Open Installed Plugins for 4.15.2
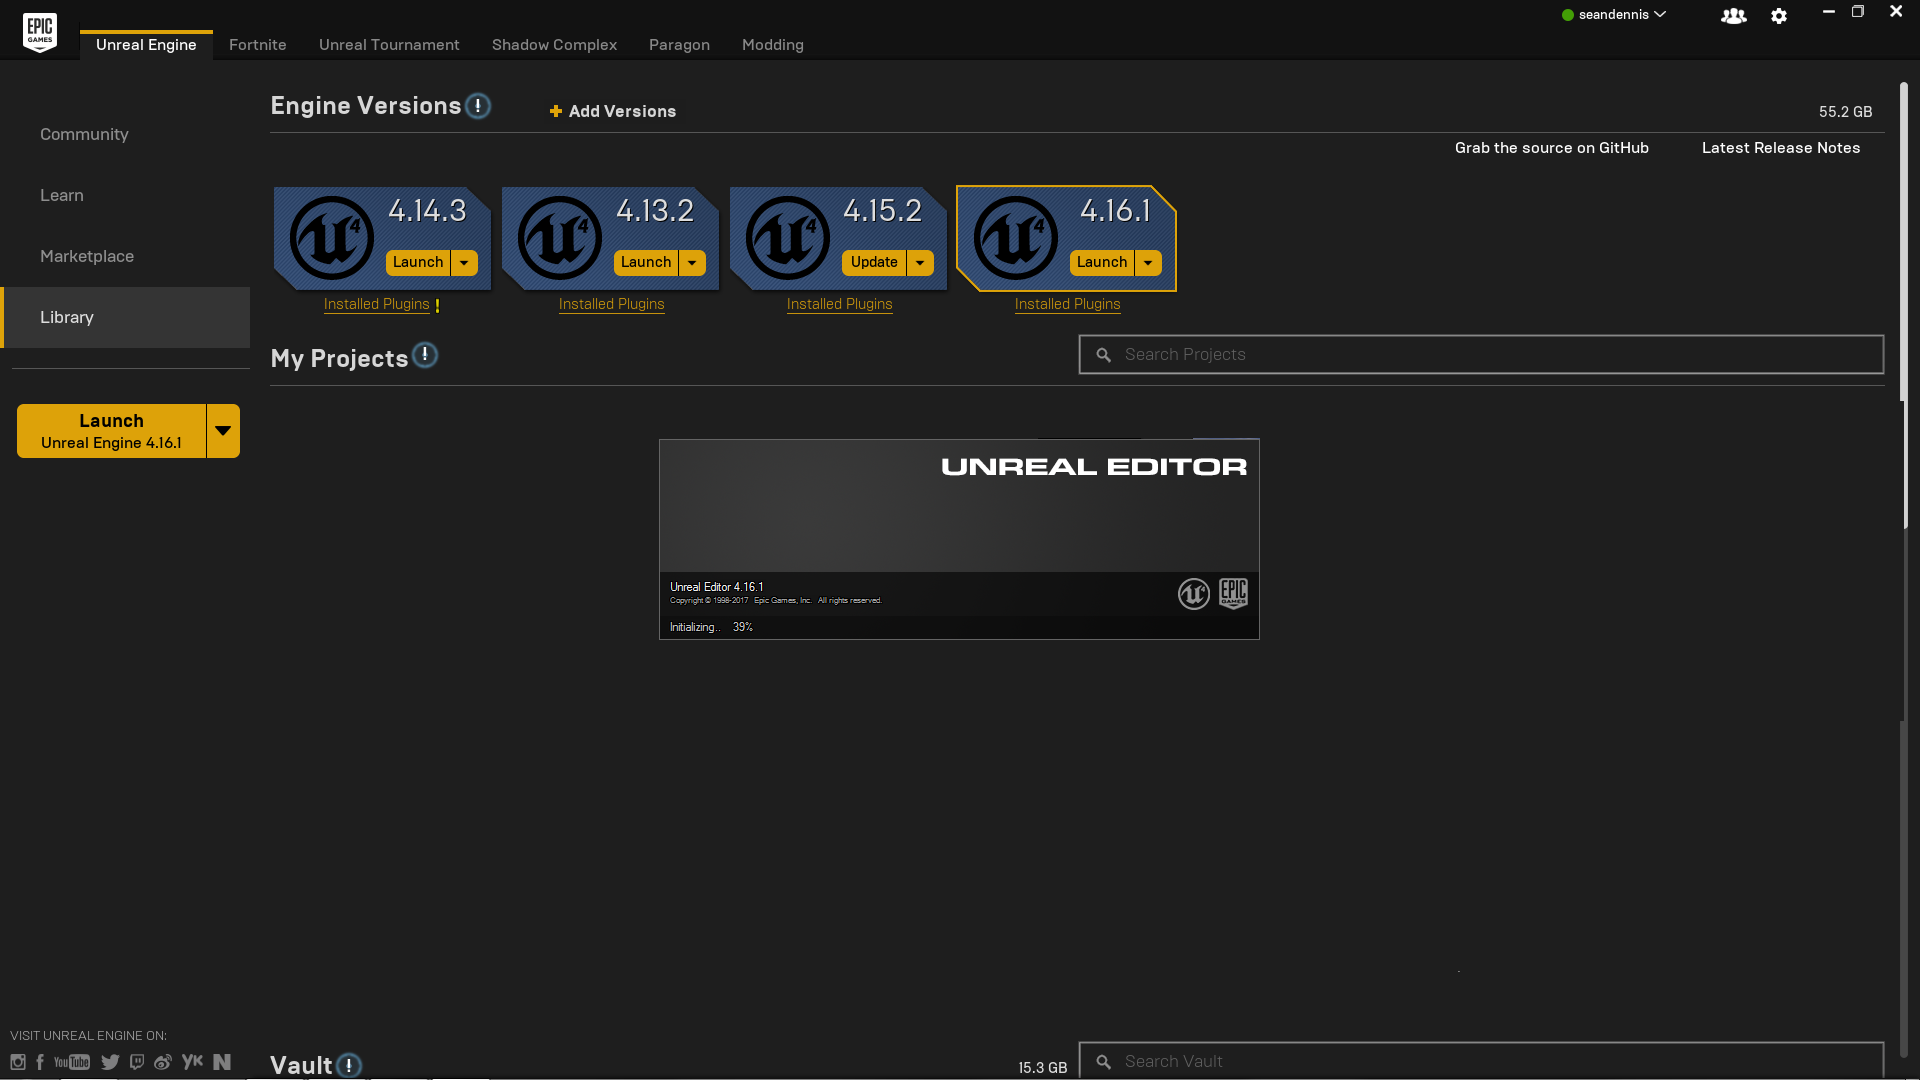Image resolution: width=1920 pixels, height=1080 pixels. point(839,304)
